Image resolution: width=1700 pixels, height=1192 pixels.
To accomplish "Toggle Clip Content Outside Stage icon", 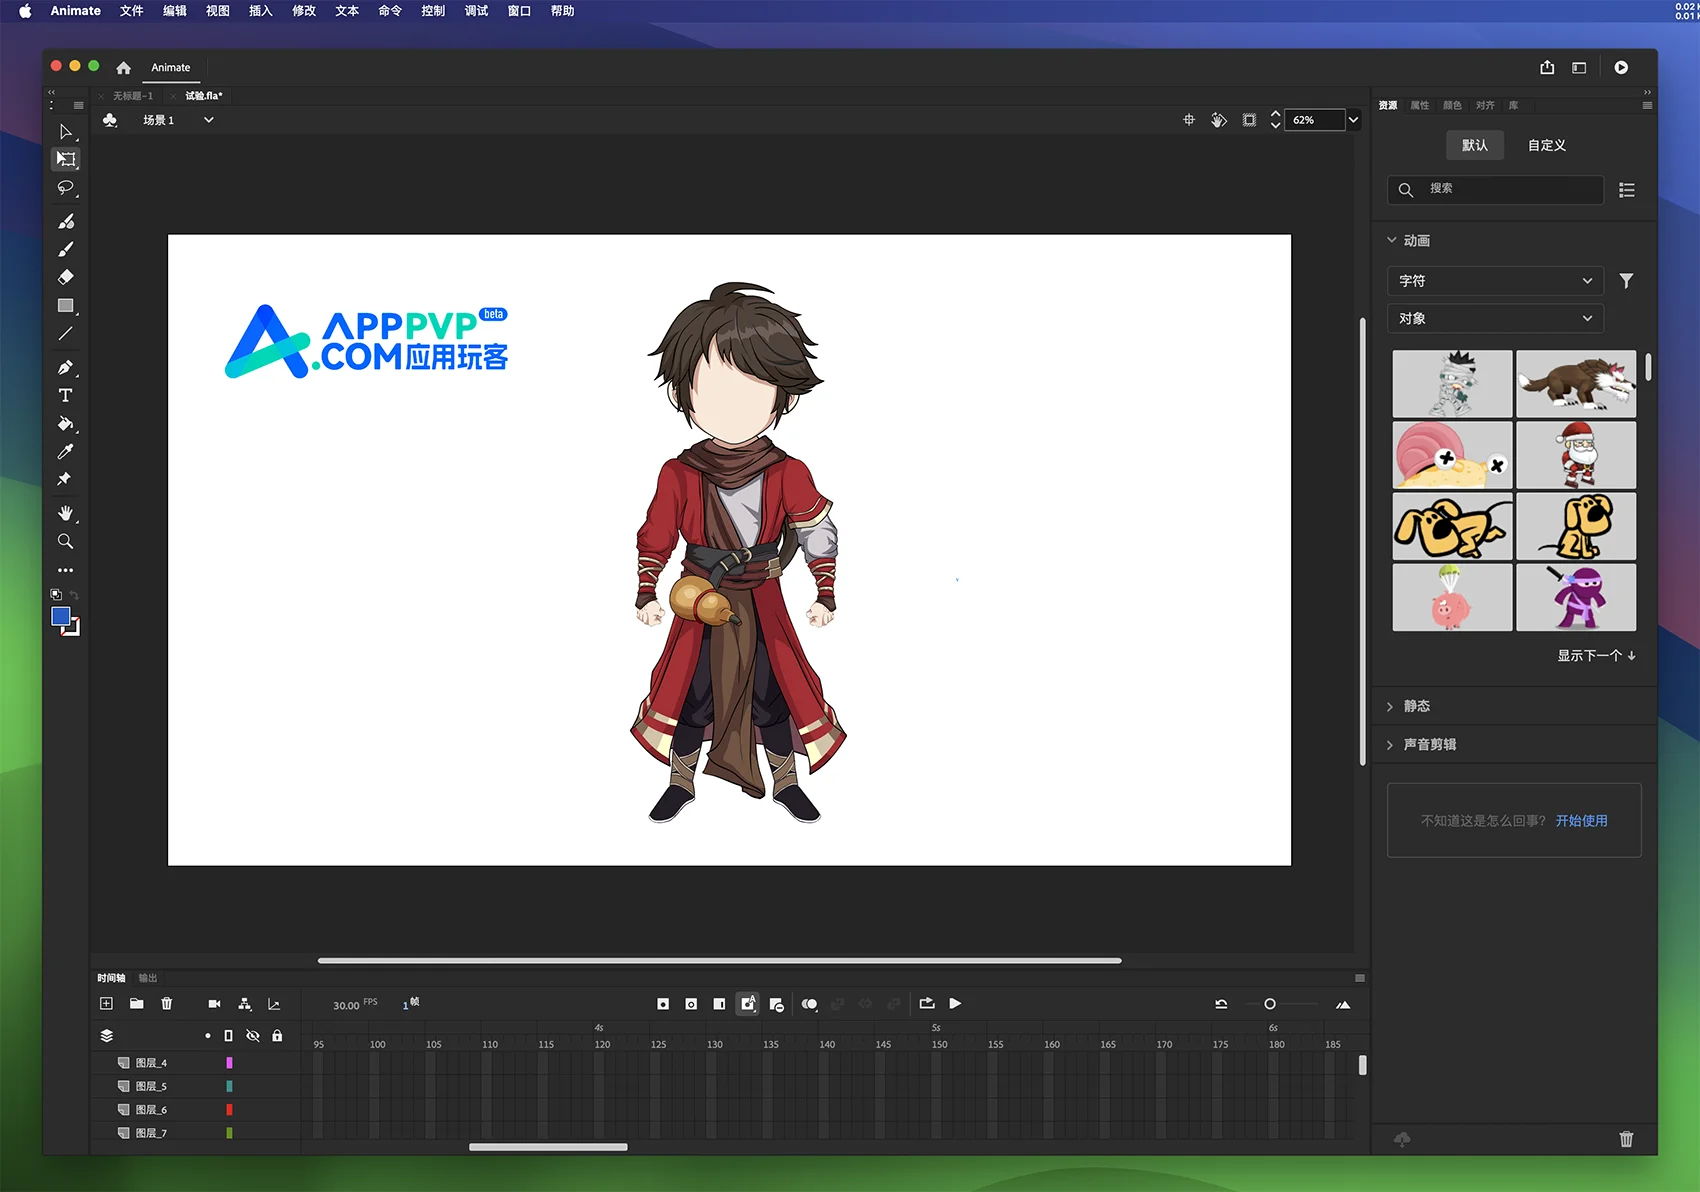I will [1249, 120].
